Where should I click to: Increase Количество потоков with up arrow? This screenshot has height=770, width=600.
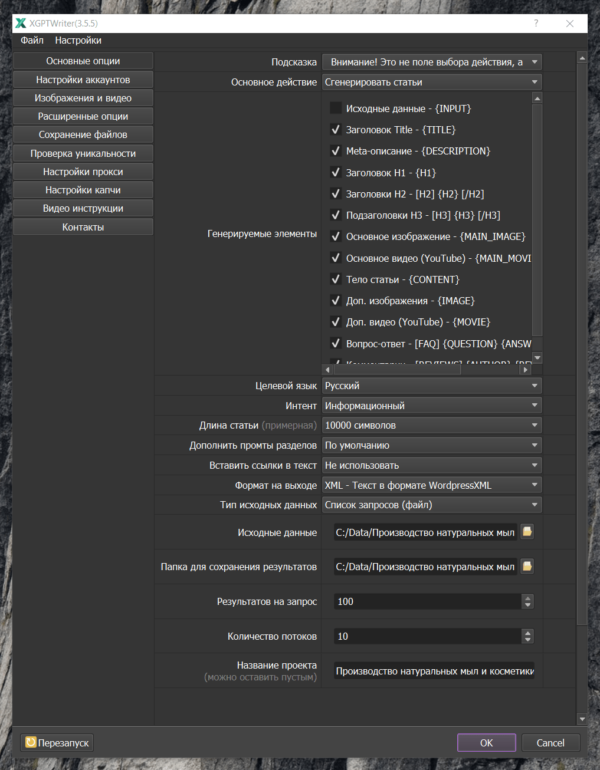tap(528, 632)
